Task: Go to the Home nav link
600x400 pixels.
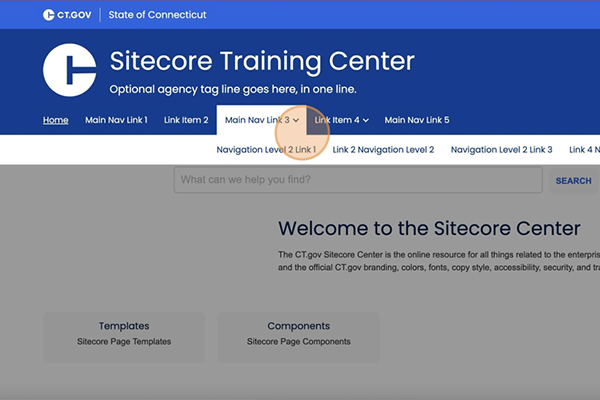Action: click(x=56, y=120)
